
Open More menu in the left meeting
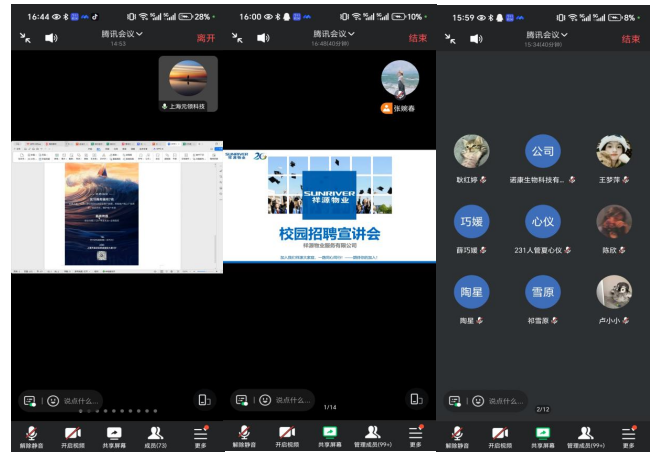[200, 435]
